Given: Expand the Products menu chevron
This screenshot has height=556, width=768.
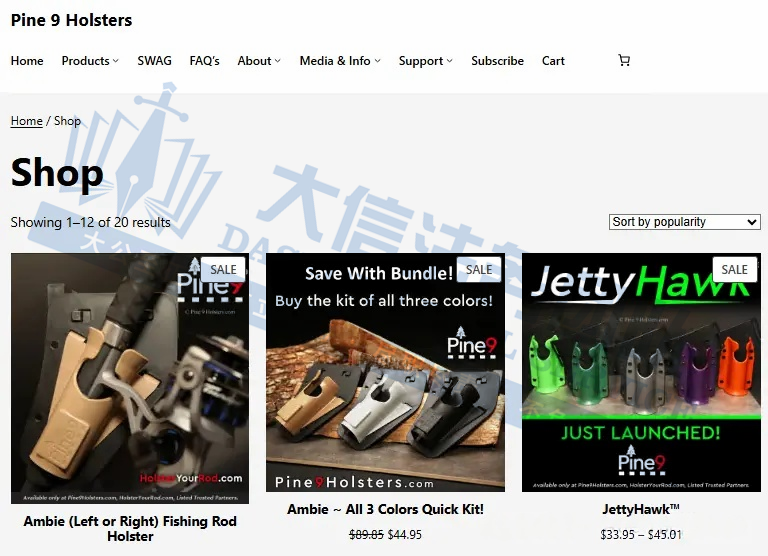Looking at the screenshot, I should 115,61.
